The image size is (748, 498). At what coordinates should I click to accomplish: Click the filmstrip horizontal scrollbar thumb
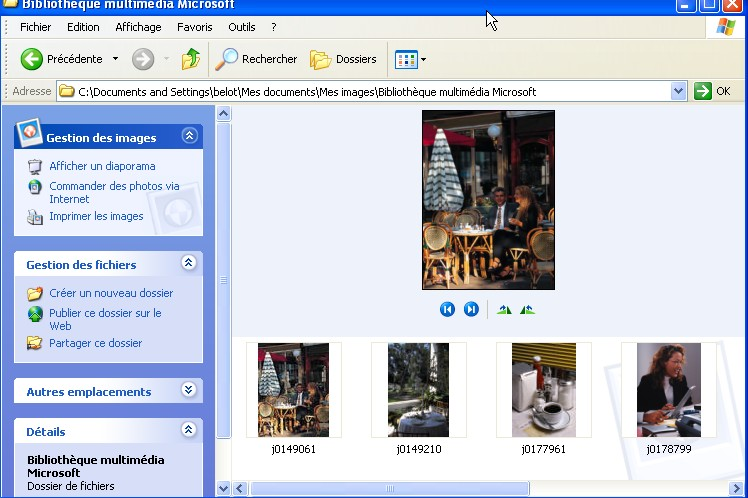point(390,488)
